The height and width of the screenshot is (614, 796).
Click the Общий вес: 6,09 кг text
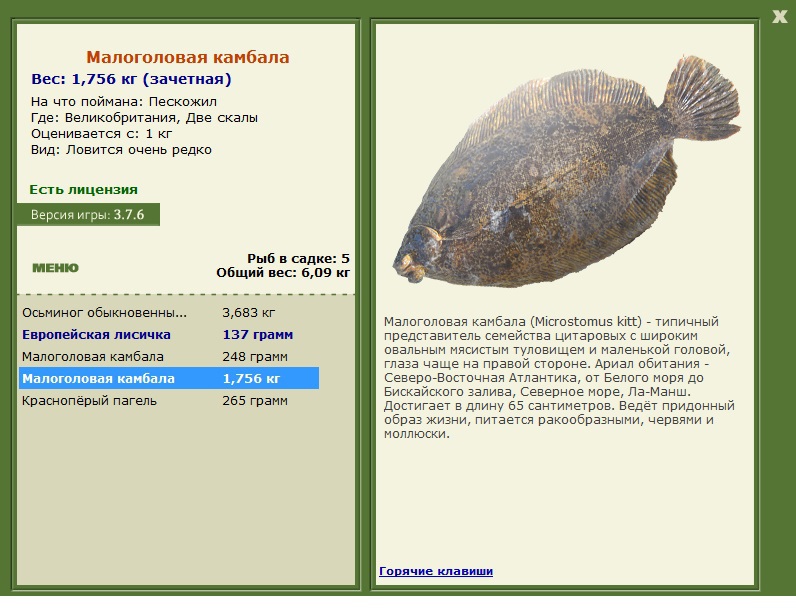coord(283,273)
